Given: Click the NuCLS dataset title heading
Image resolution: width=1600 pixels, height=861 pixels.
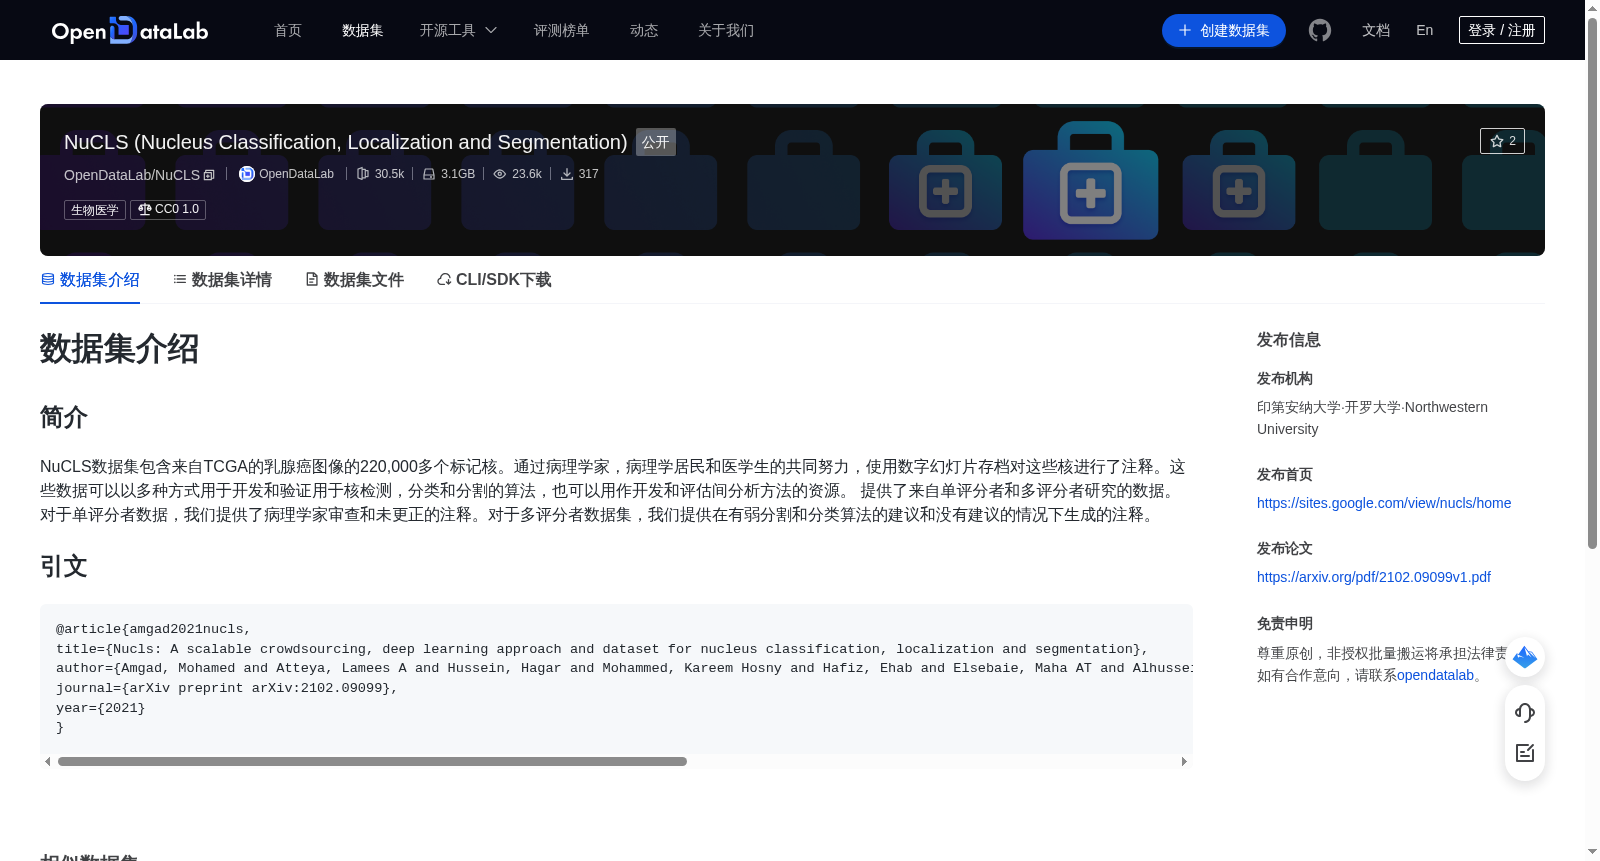Looking at the screenshot, I should (x=345, y=142).
